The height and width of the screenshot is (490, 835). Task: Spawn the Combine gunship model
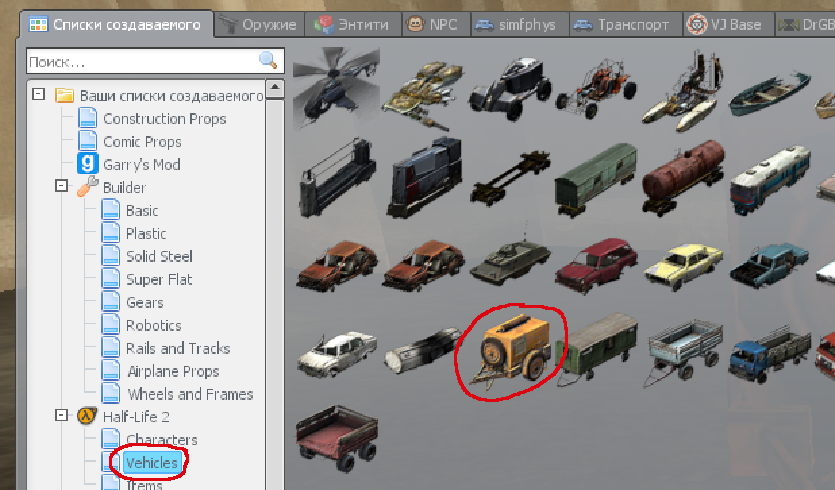coord(422,94)
